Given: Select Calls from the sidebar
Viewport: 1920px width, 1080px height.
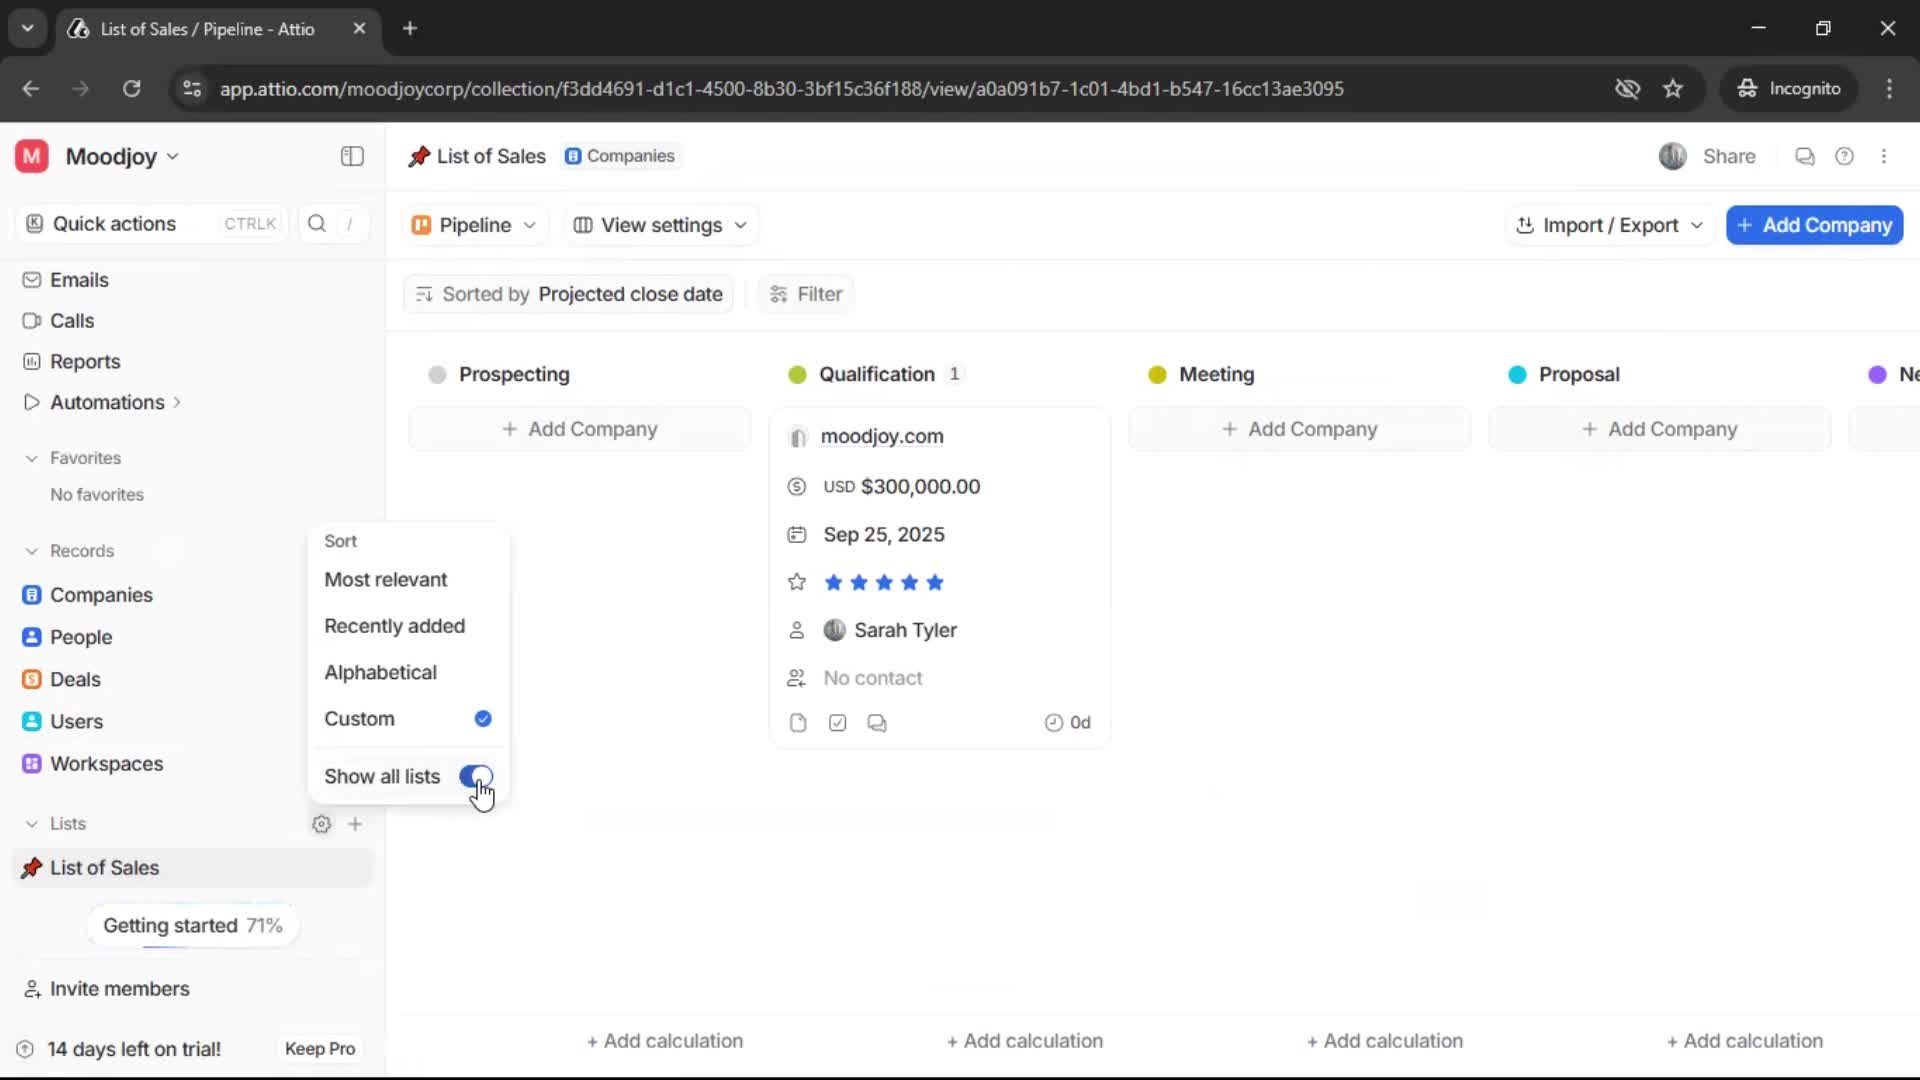Looking at the screenshot, I should point(72,320).
